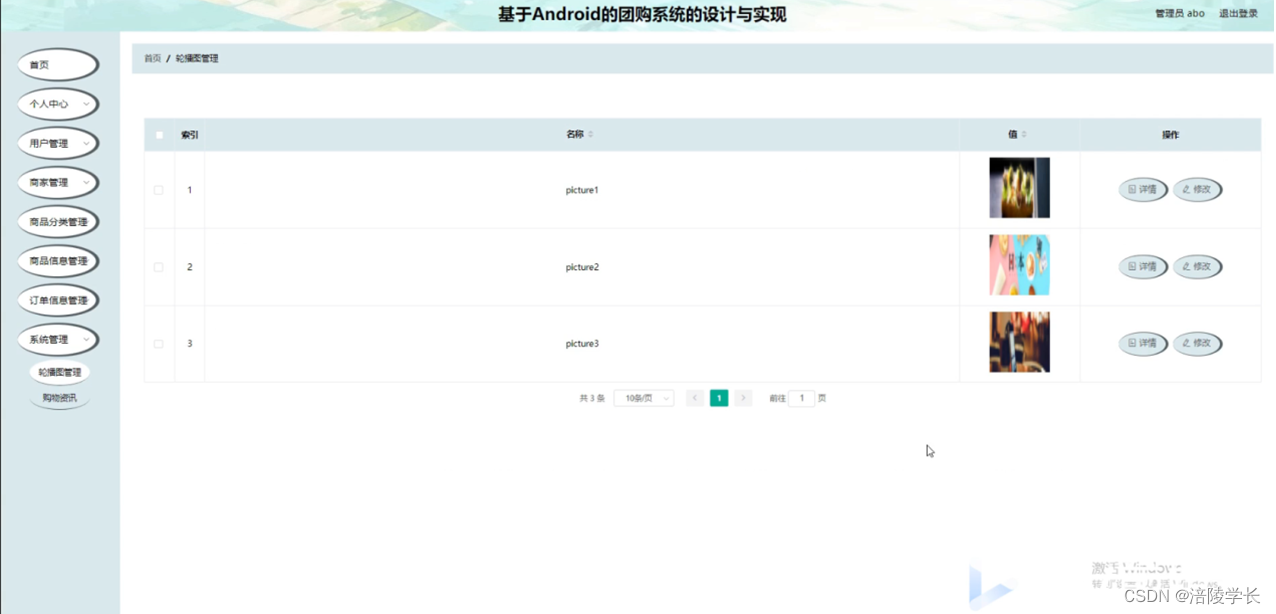Viewport: 1276px width, 614px height.
Task: Click 详情 button for picture1
Action: (1143, 189)
